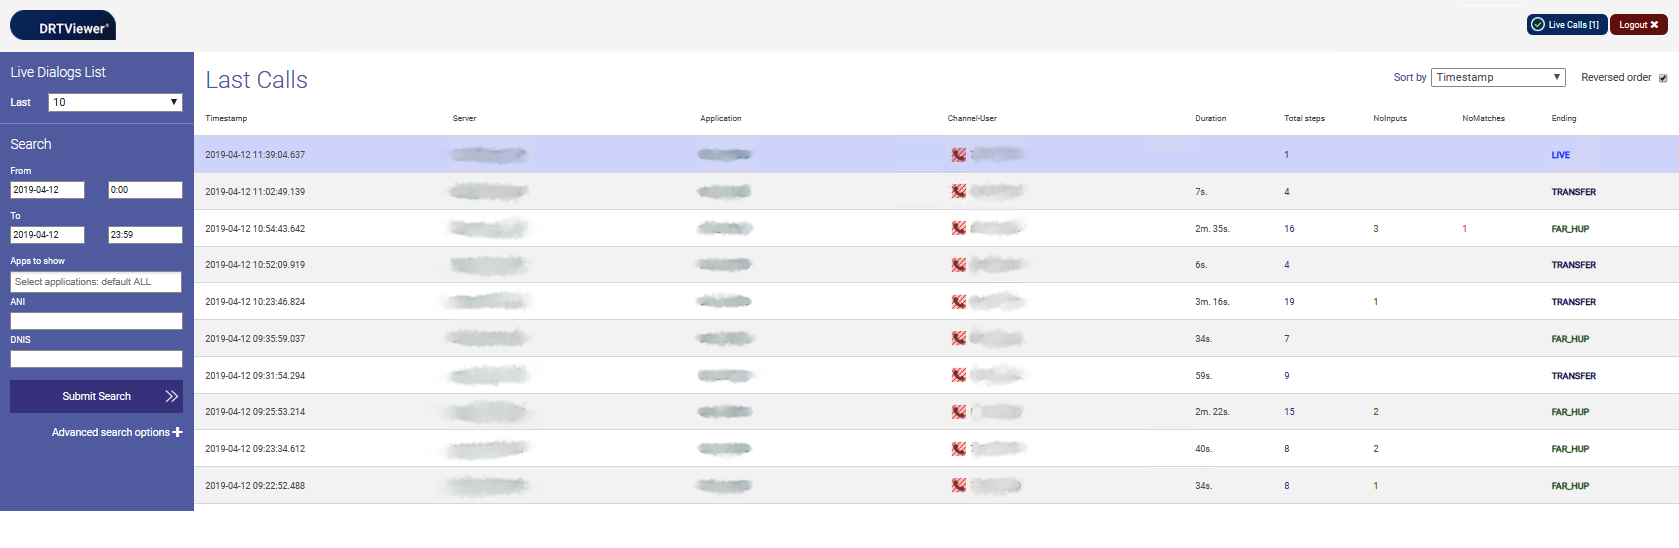
Task: Open the Sort by Timestamp dropdown
Action: 1497,78
